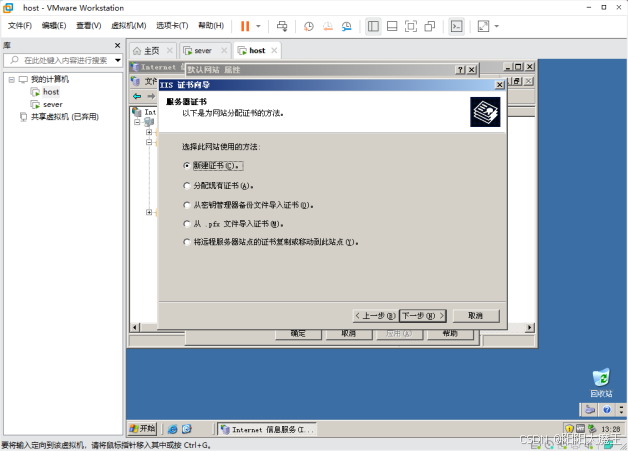Select 从 .pfx 文件导入证书 radio option
Screen dimensions: 628x451
tap(186, 223)
